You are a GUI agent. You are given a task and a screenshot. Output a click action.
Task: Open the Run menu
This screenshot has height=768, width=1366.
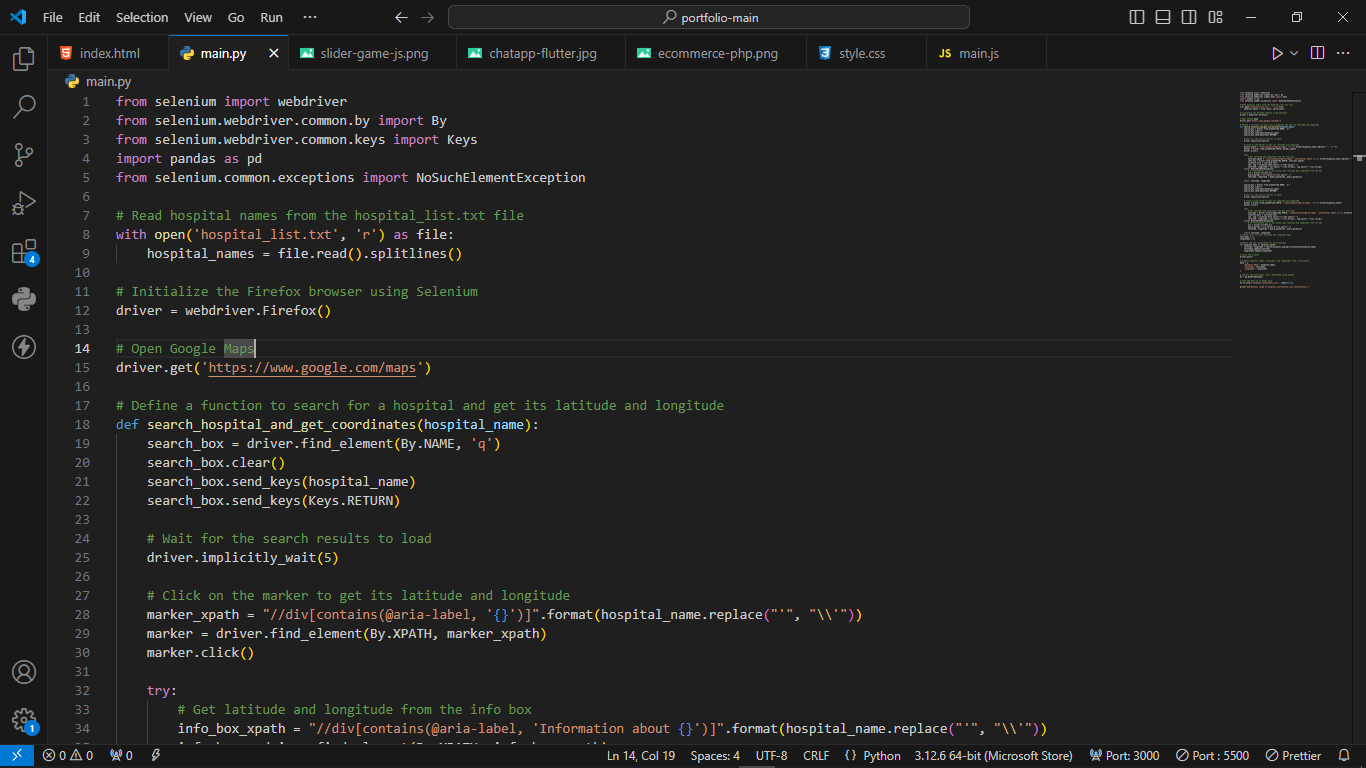click(x=271, y=17)
